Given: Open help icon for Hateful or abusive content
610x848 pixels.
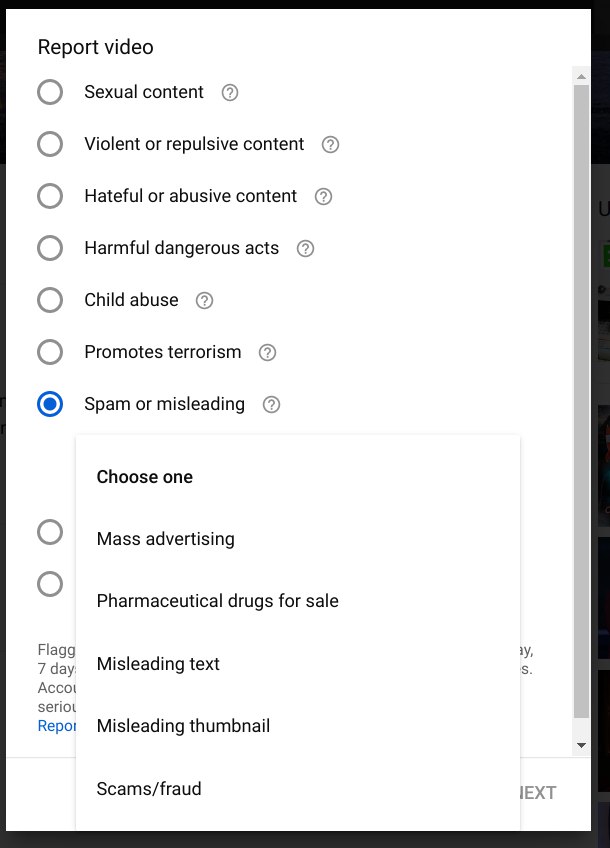Looking at the screenshot, I should point(323,197).
